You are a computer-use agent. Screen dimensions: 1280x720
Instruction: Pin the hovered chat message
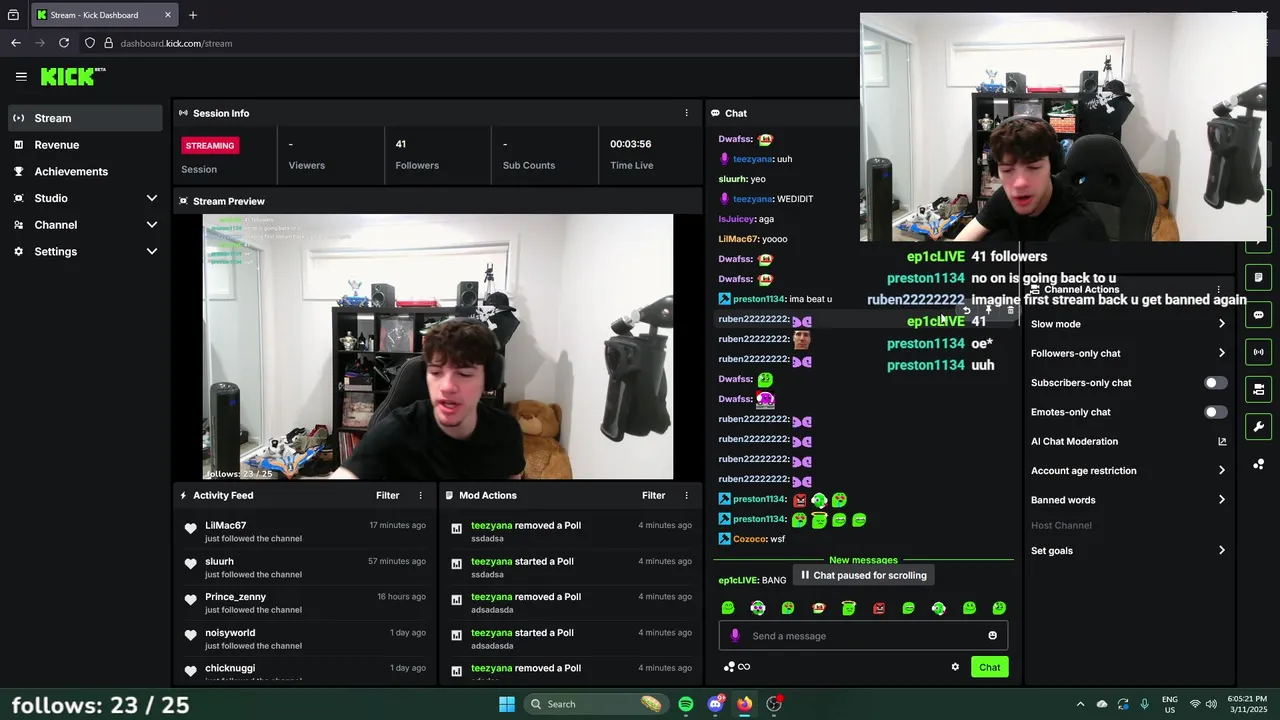tap(988, 310)
